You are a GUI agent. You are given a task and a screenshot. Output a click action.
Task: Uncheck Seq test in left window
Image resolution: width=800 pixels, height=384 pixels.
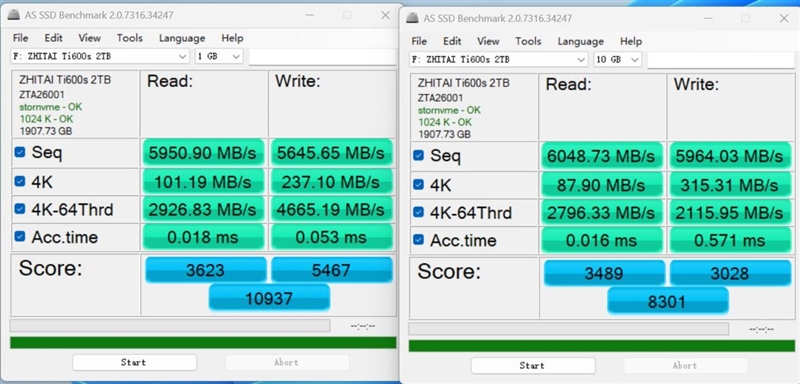point(20,152)
